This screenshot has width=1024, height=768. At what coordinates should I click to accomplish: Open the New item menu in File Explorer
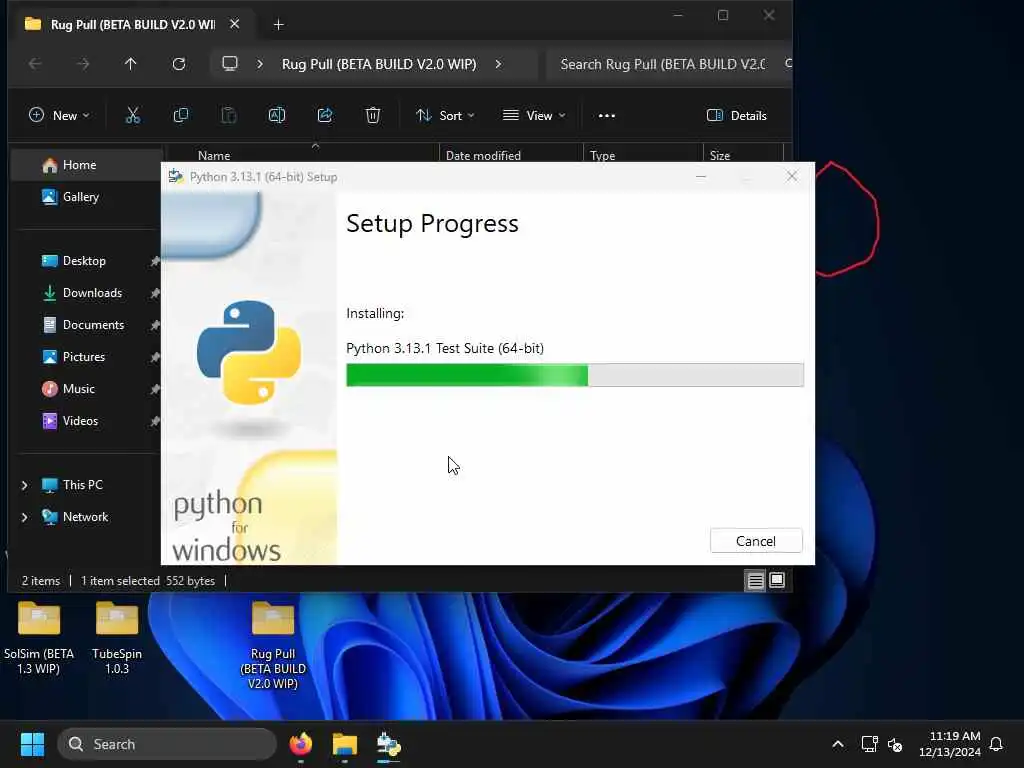59,116
